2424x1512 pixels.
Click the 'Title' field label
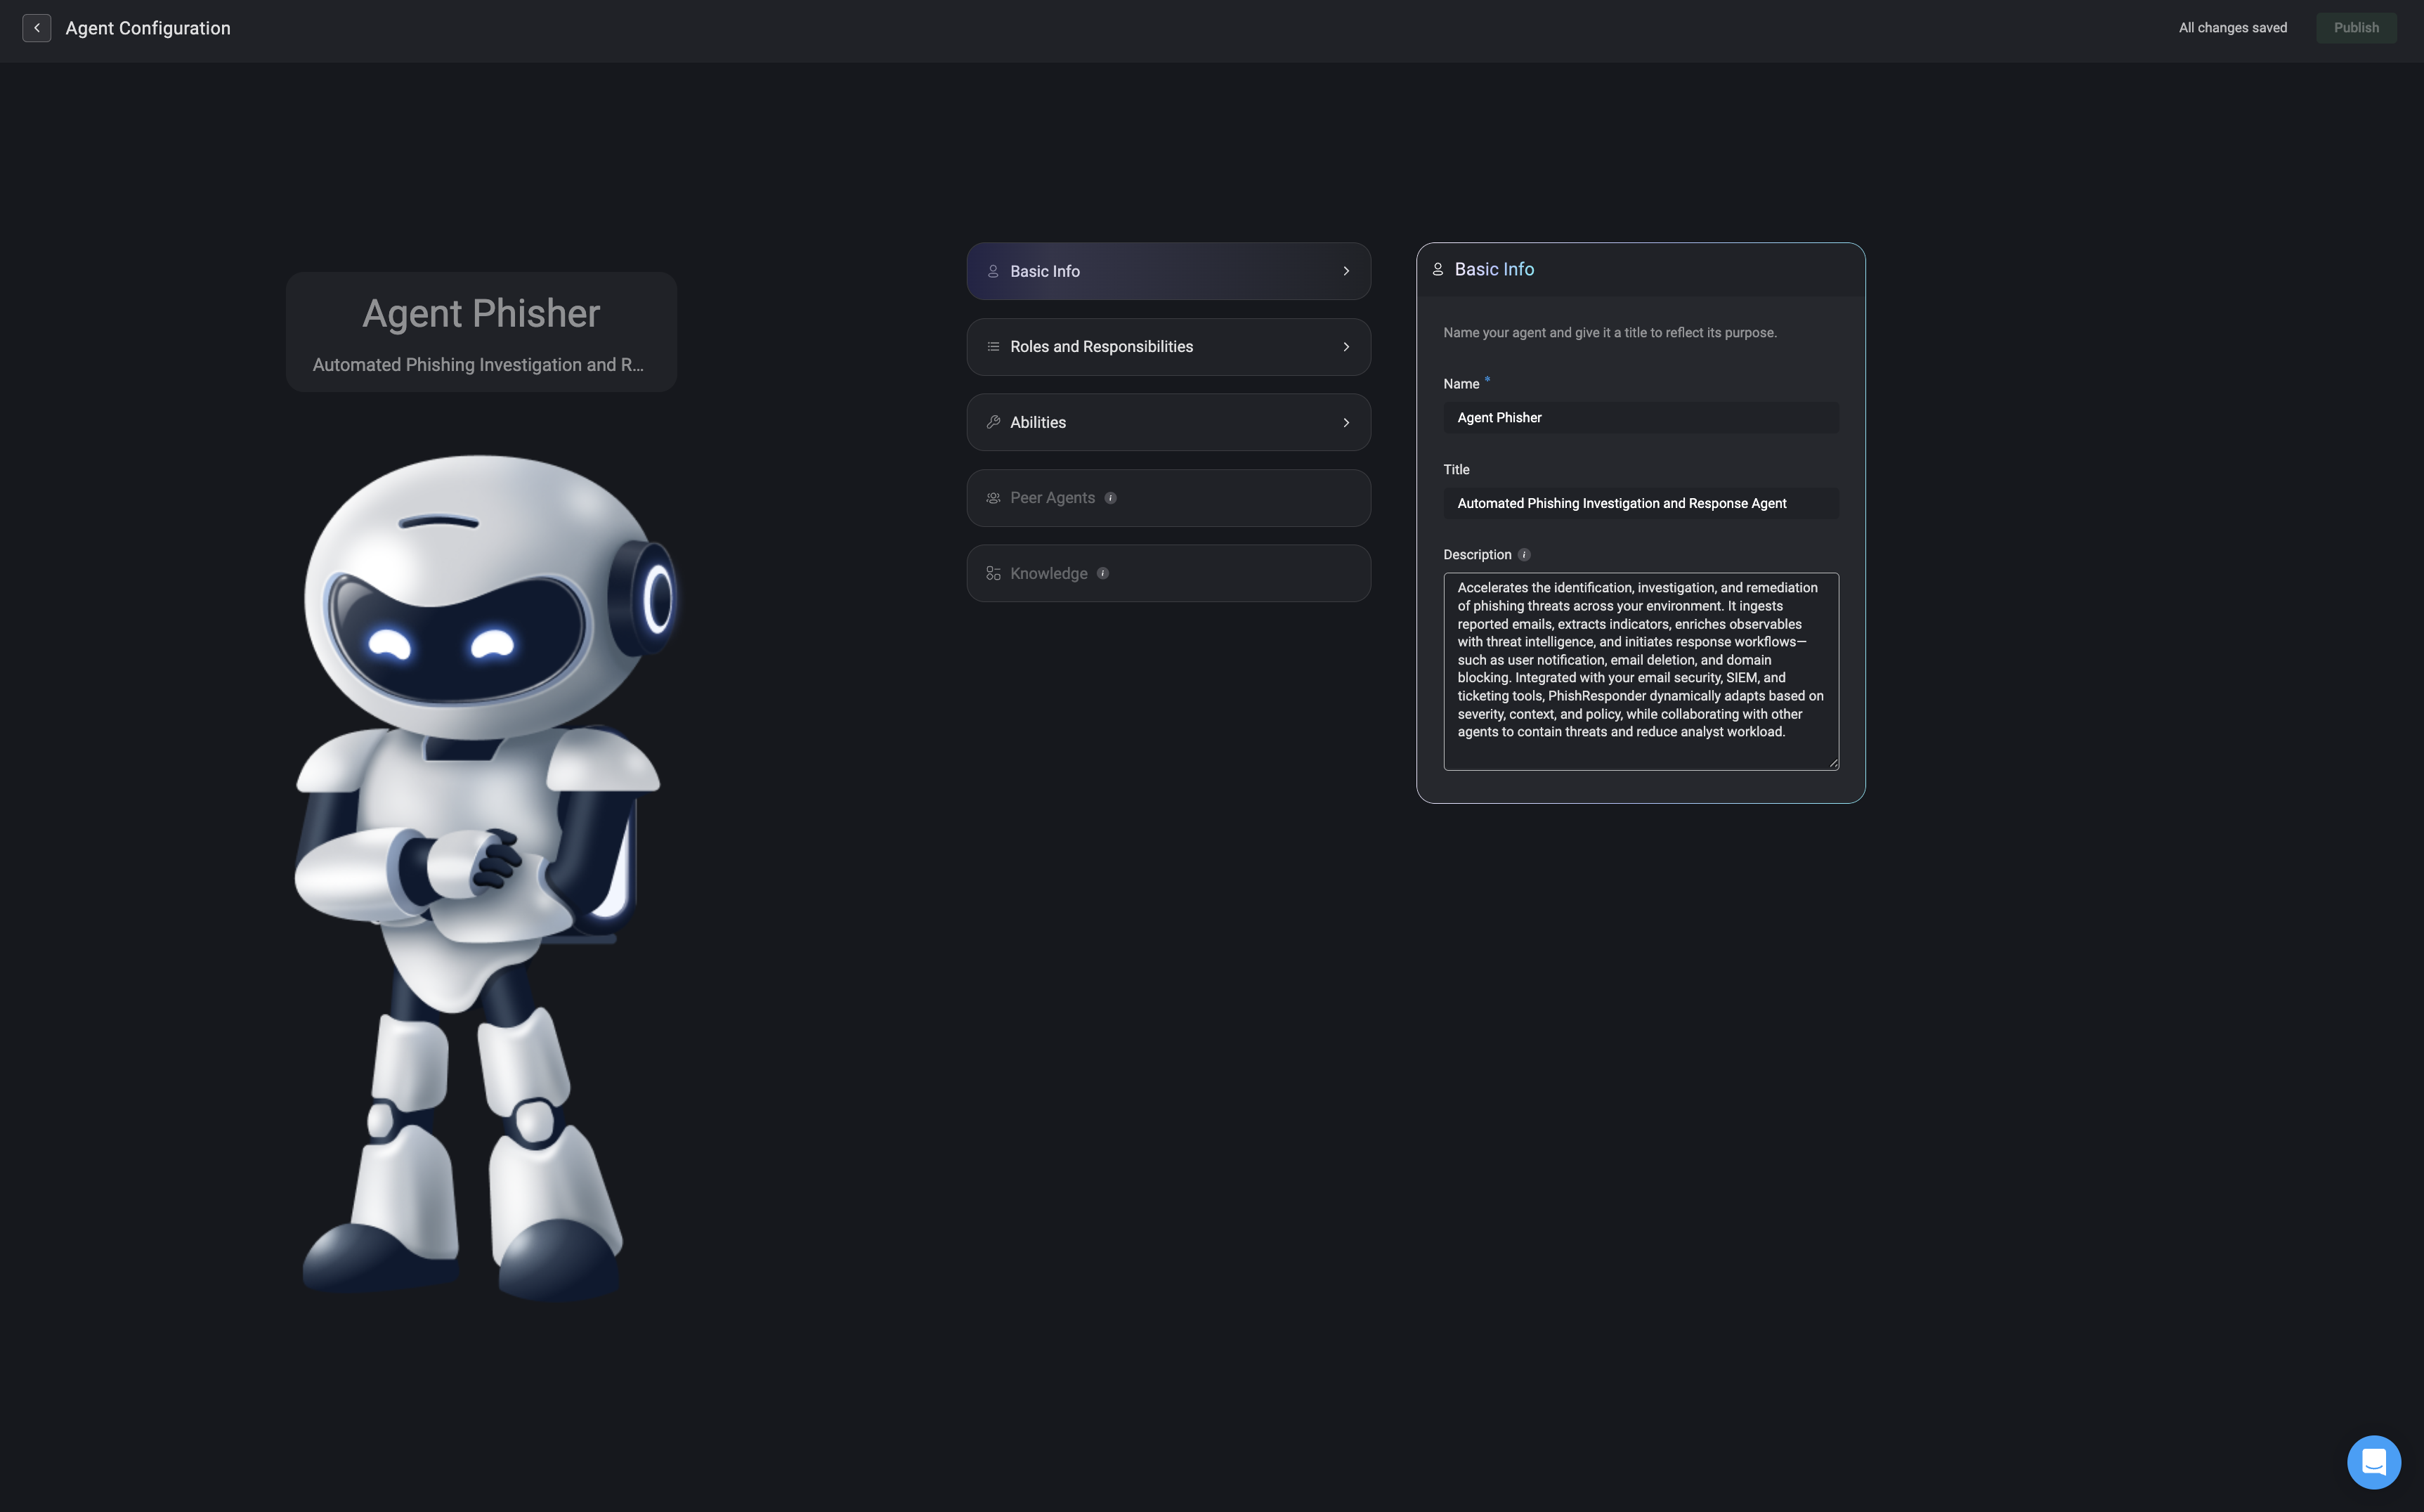click(x=1456, y=469)
